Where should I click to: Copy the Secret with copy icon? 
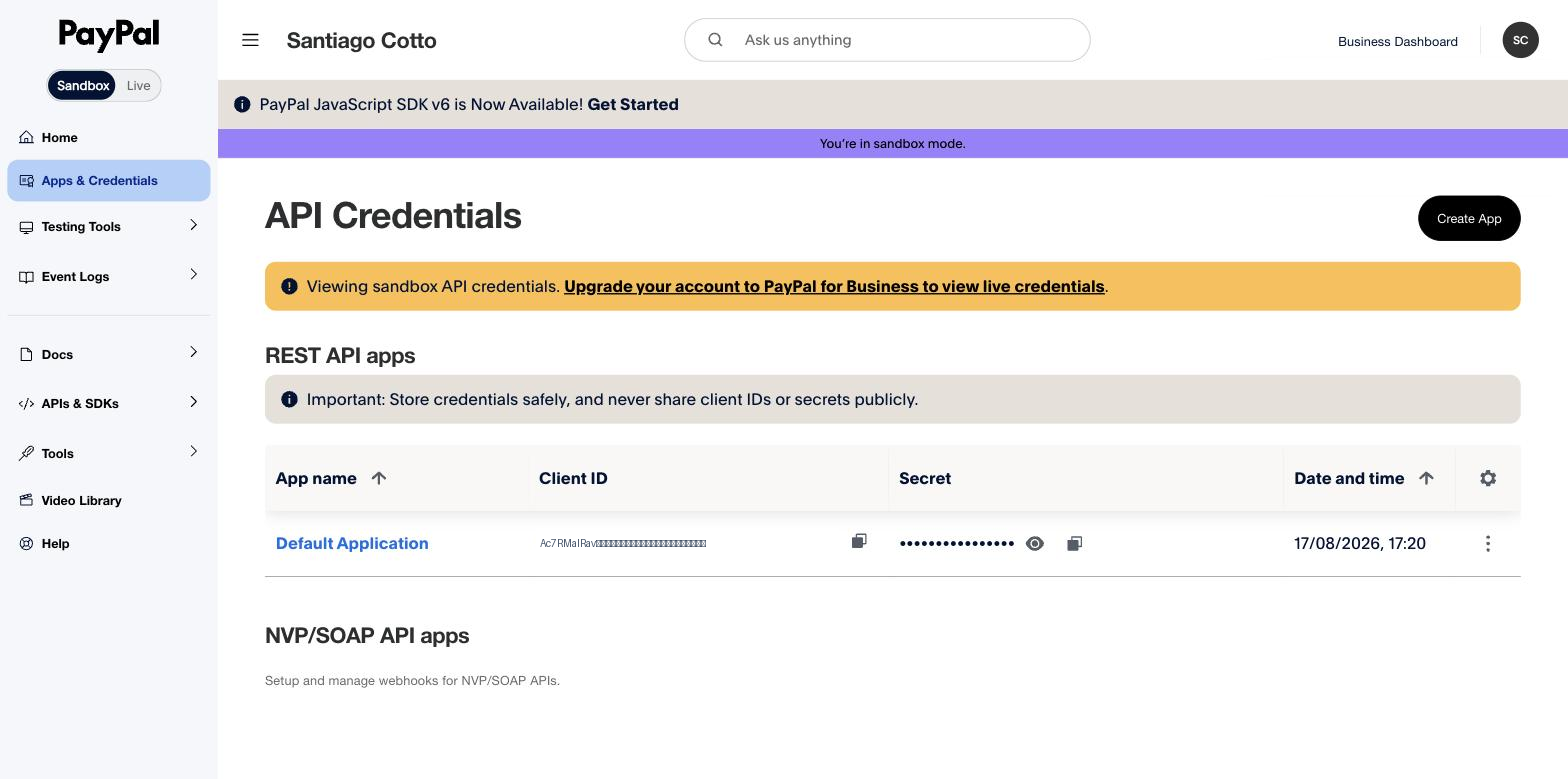click(x=1074, y=543)
